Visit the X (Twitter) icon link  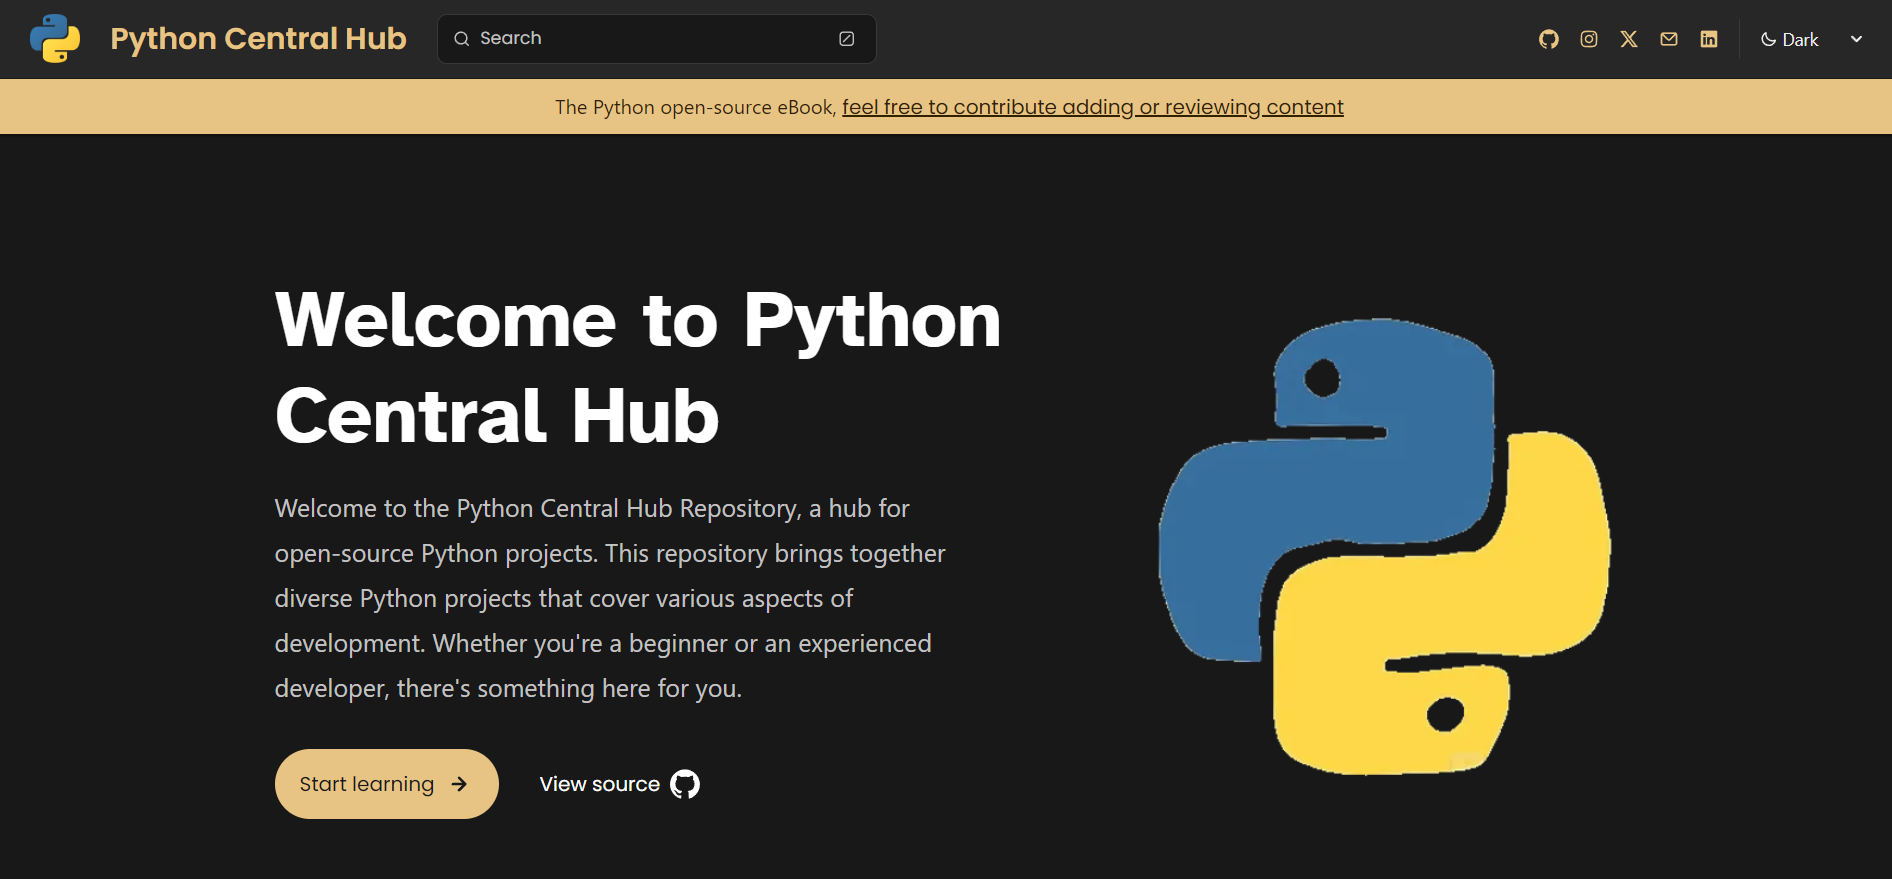coord(1628,39)
